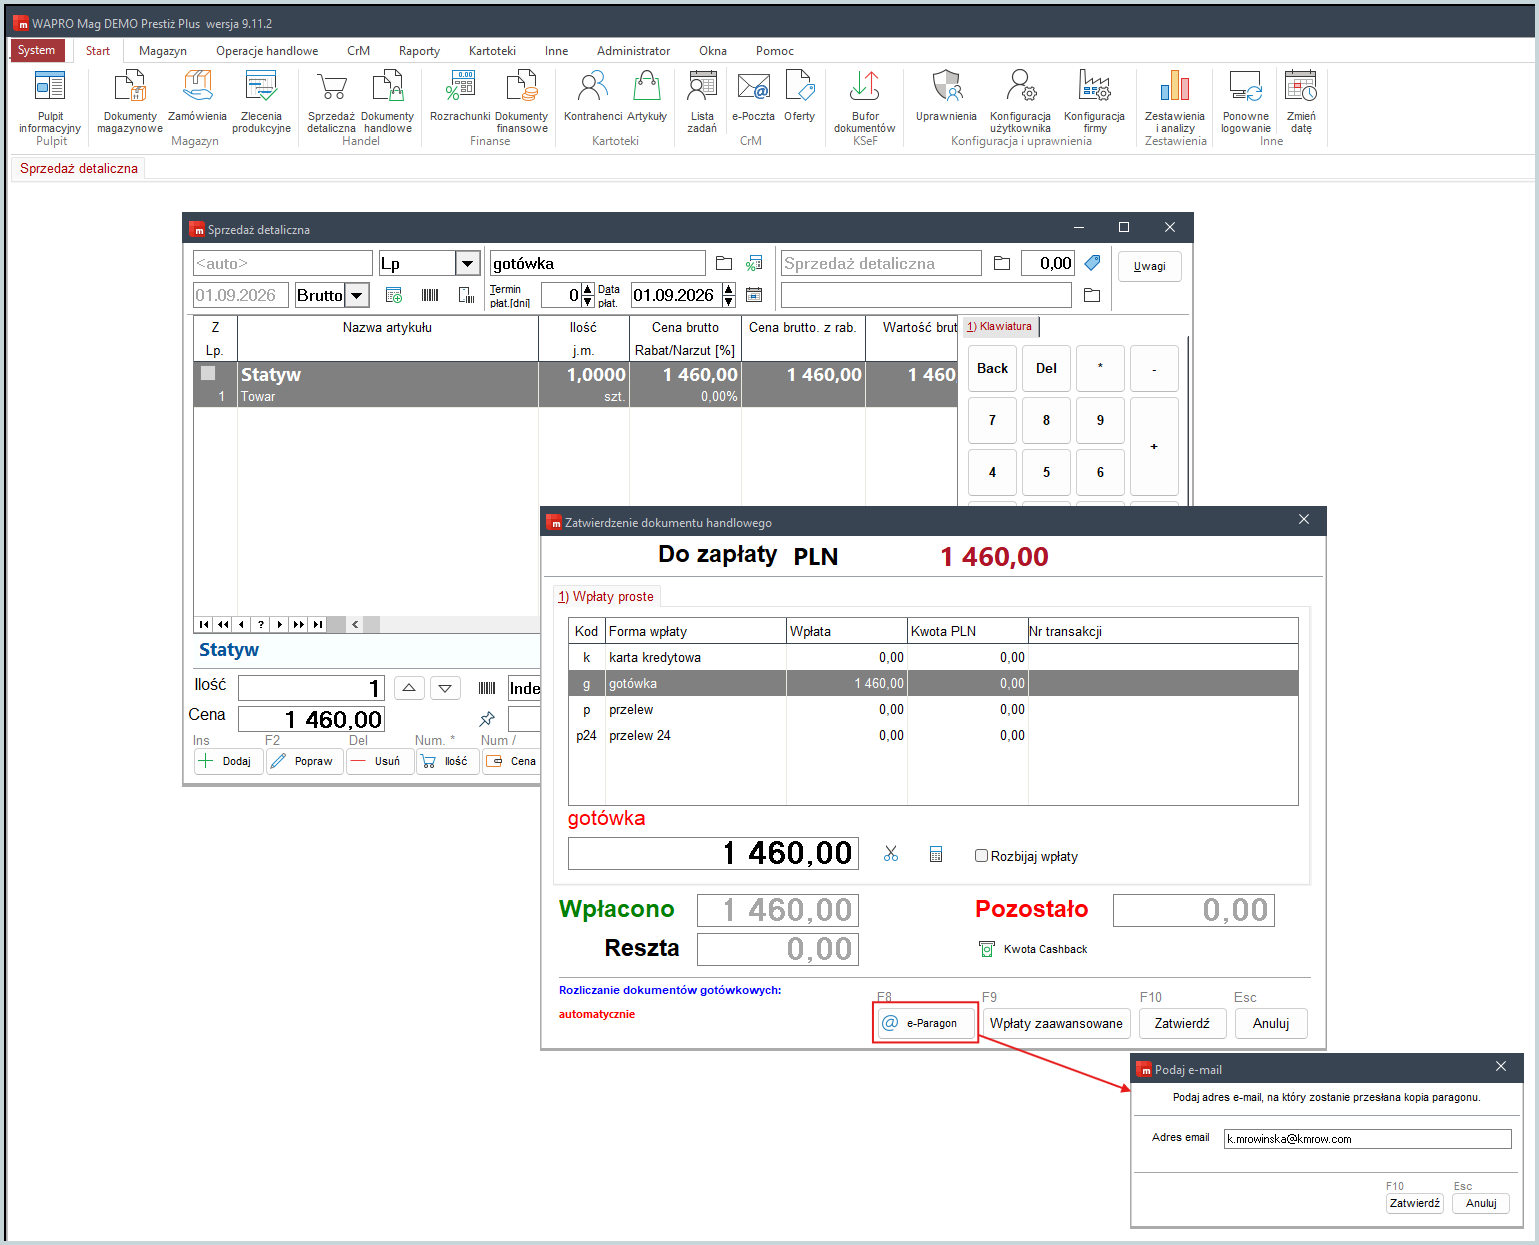
Task: Click Anuluj in the Podaj e-mail dialog
Action: 1481,1203
